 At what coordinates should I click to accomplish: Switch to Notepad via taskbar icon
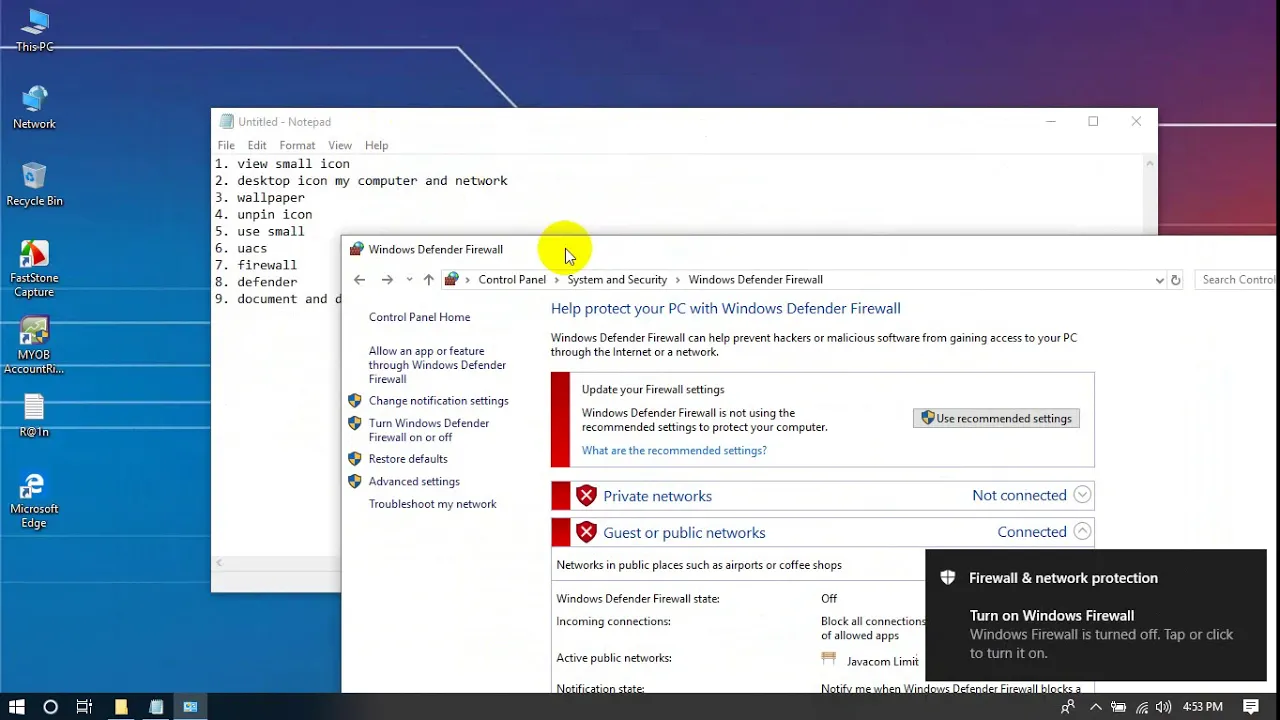click(x=156, y=707)
